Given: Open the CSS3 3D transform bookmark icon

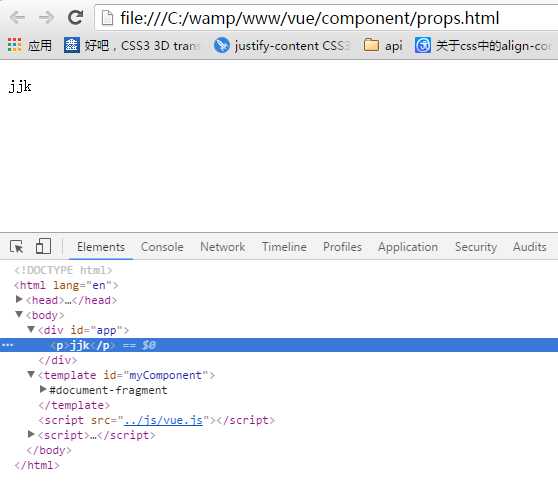Looking at the screenshot, I should (x=72, y=45).
